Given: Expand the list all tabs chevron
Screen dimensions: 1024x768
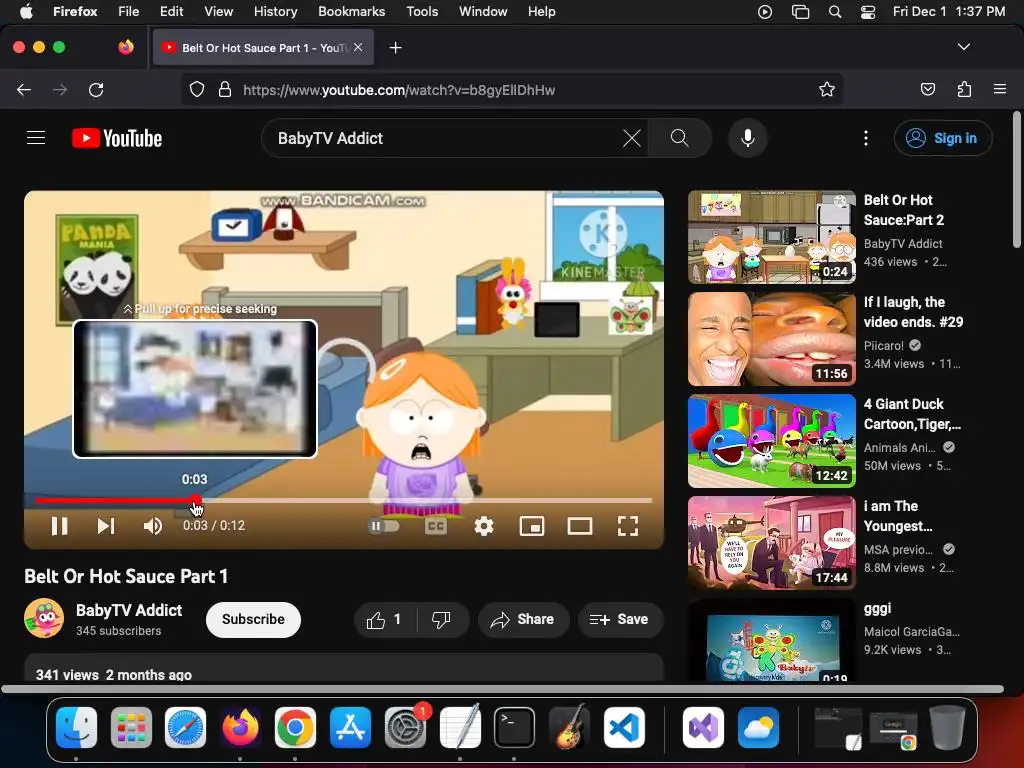Looking at the screenshot, I should [x=964, y=47].
